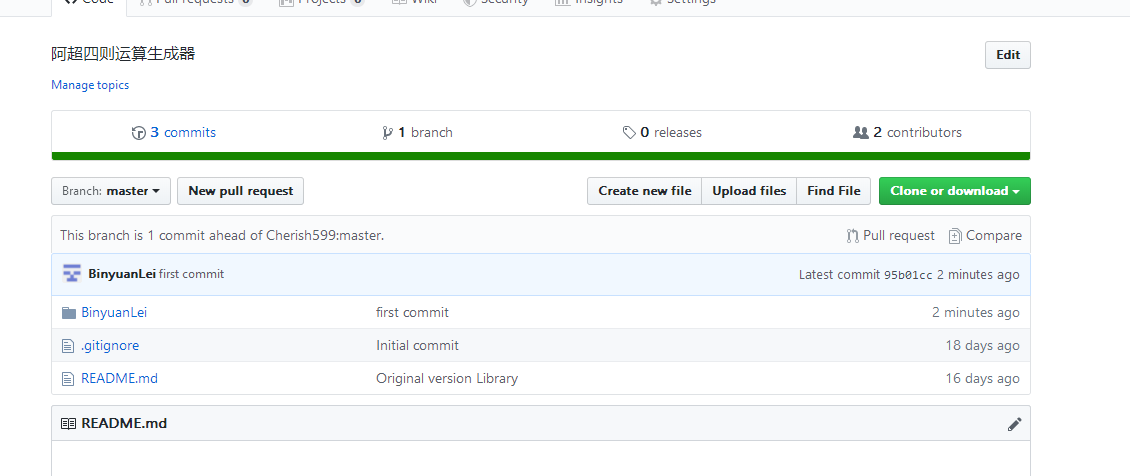Click the BinyuanLei folder icon
Viewport: 1130px width, 476px height.
pyautogui.click(x=68, y=313)
